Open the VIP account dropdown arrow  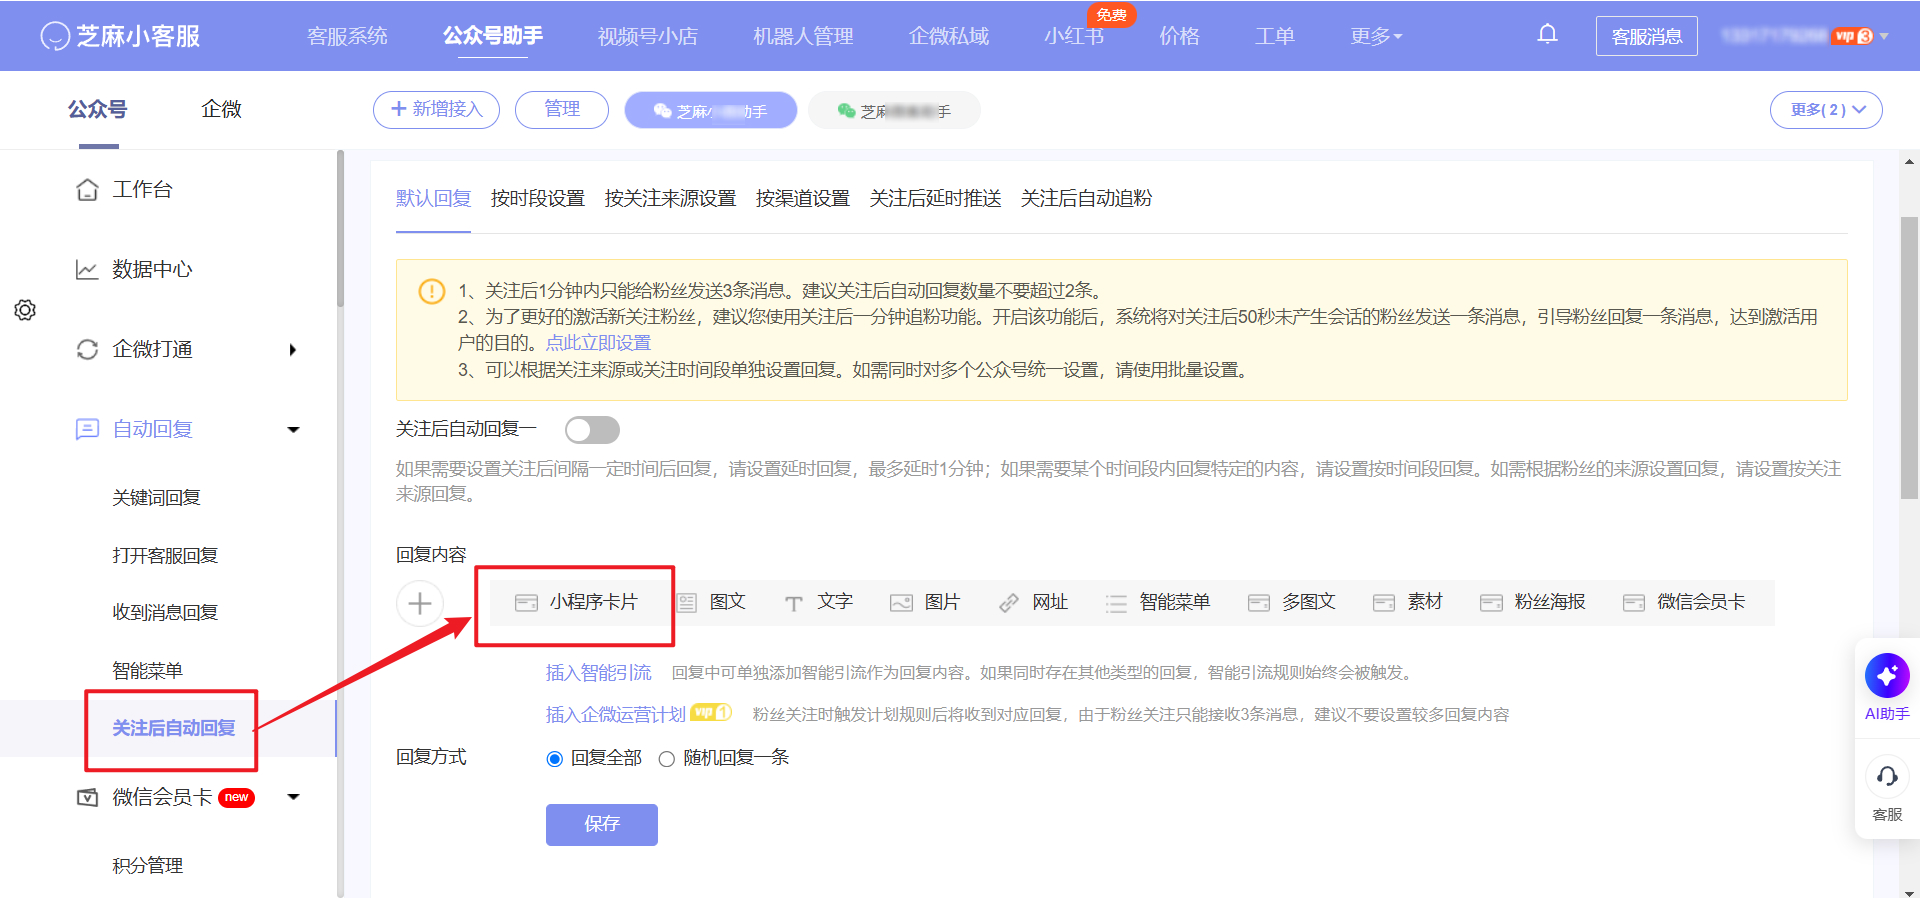click(x=1884, y=36)
